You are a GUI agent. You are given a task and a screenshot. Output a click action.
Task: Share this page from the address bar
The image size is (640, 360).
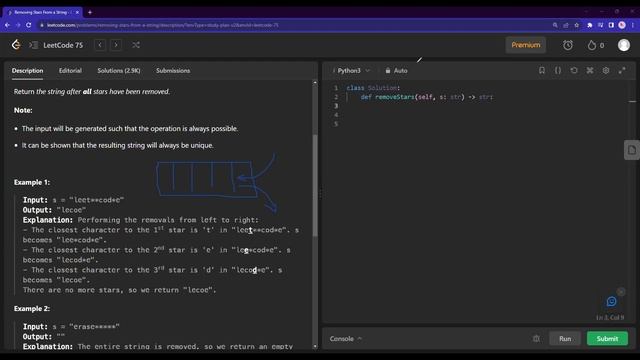(x=566, y=25)
